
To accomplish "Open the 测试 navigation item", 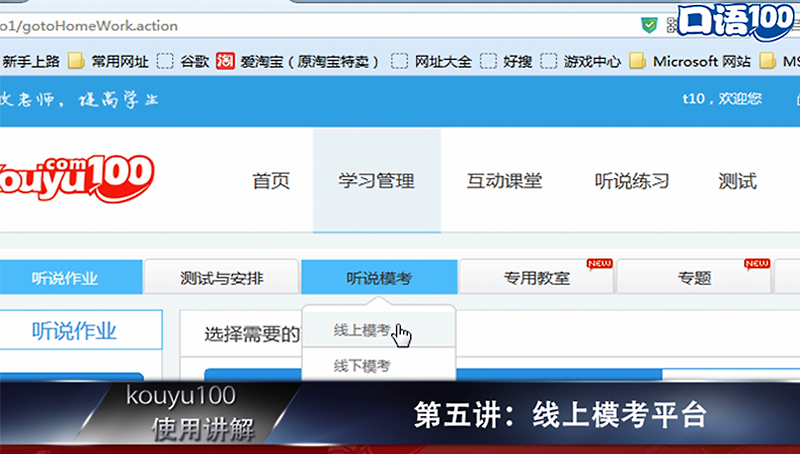I will click(x=737, y=181).
